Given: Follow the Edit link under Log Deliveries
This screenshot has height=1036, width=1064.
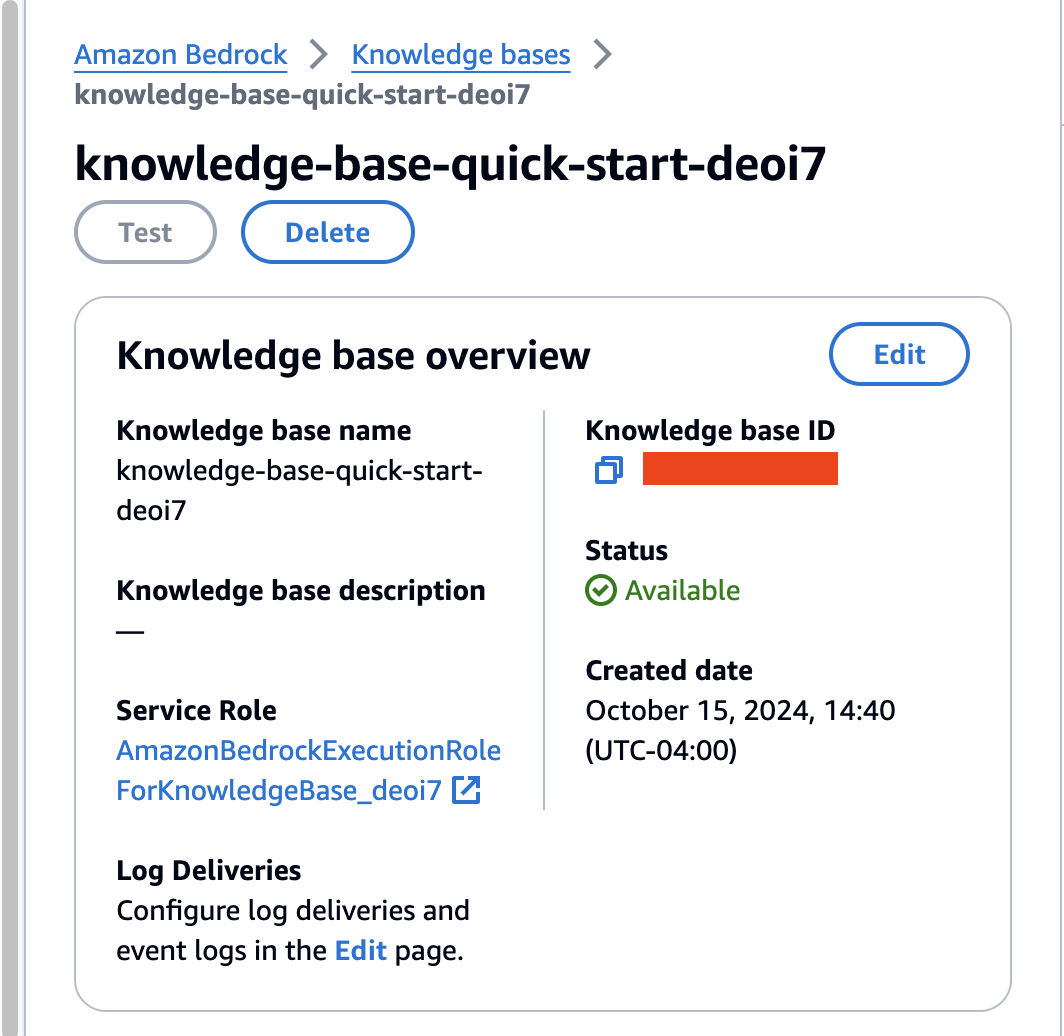Looking at the screenshot, I should tap(360, 950).
